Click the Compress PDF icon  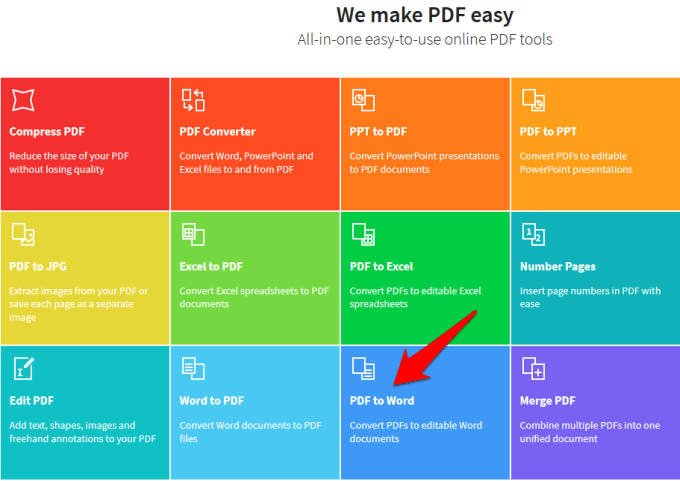tap(23, 100)
